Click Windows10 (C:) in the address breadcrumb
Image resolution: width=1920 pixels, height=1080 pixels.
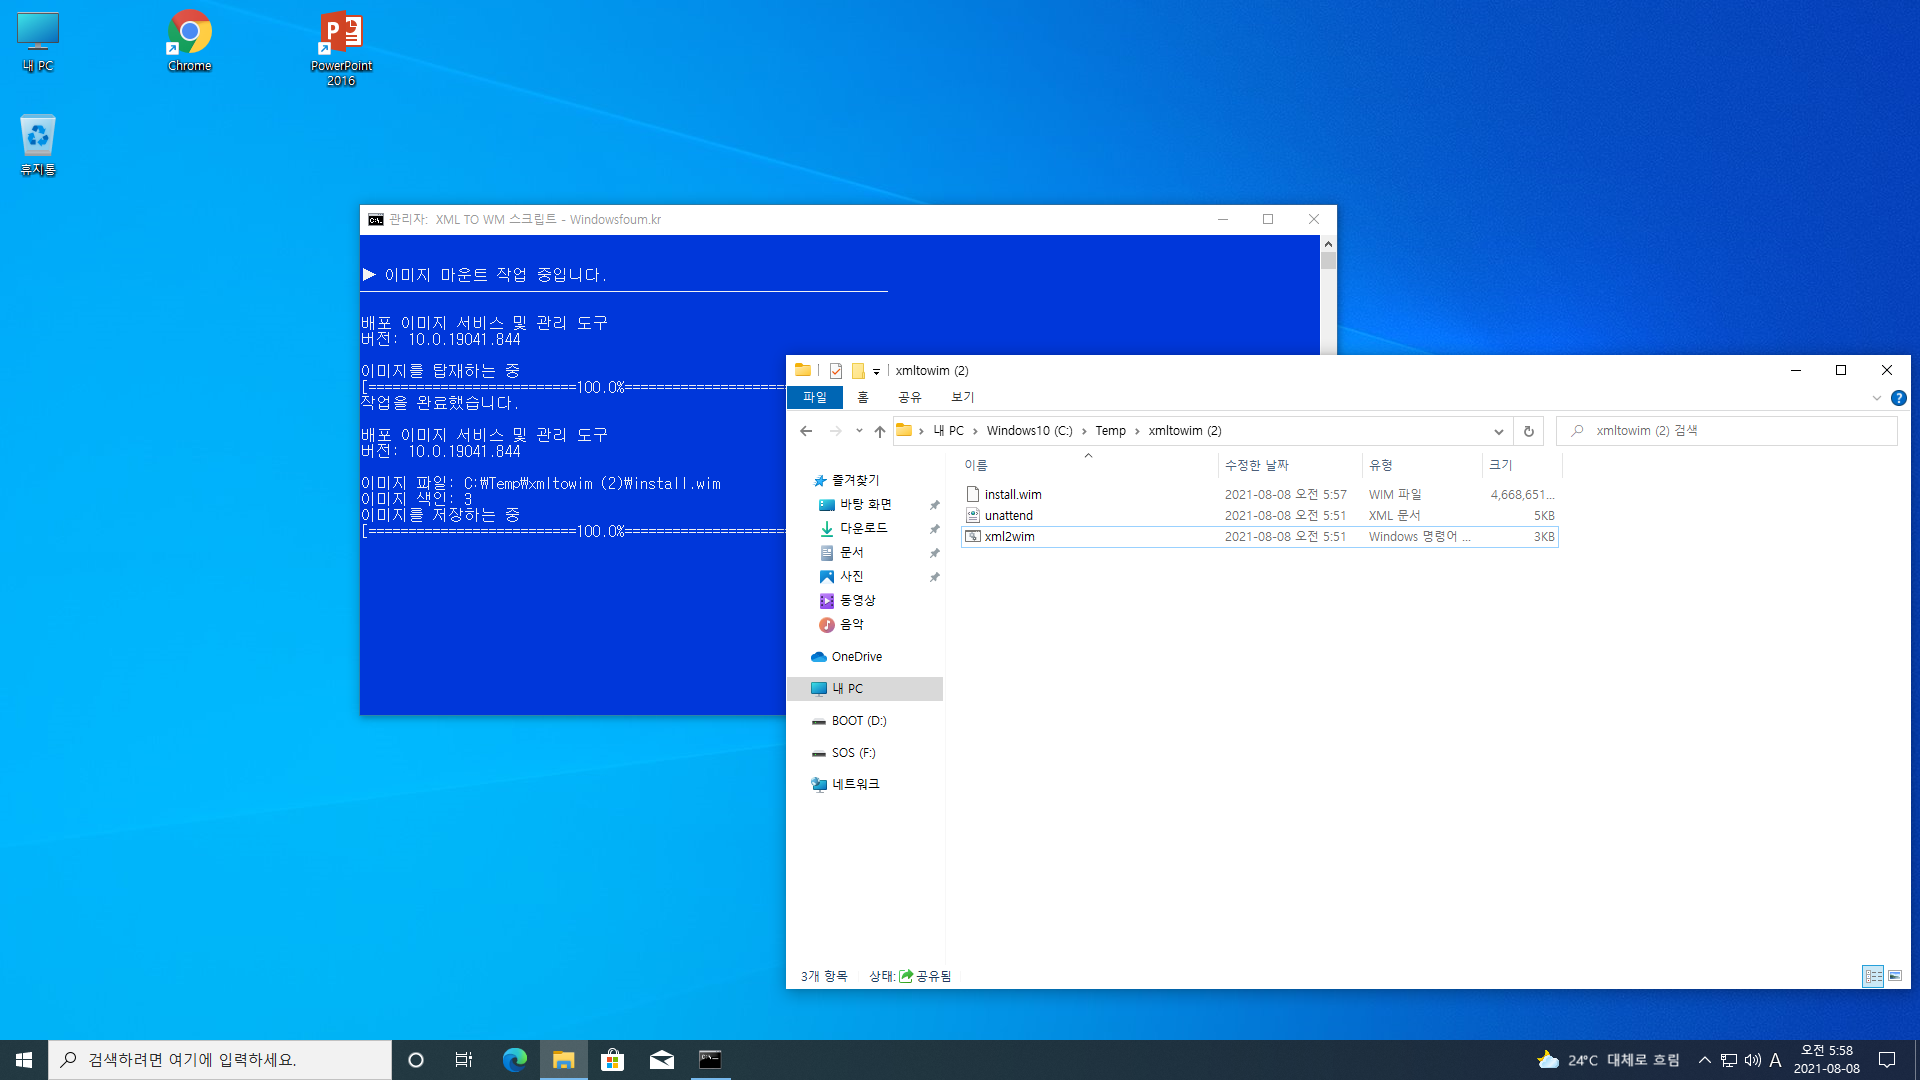coord(1029,431)
